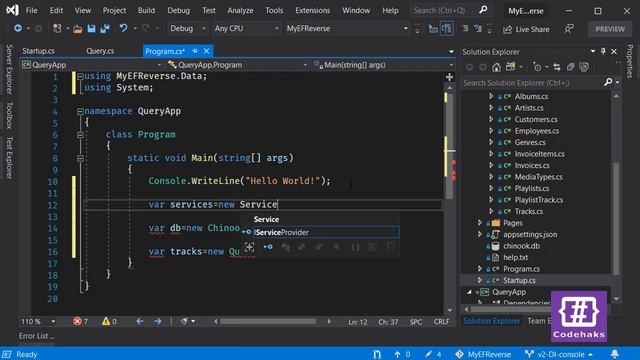Toggle the target-type filter in IntelliSense popup
This screenshot has height=360, width=640.
(249, 247)
